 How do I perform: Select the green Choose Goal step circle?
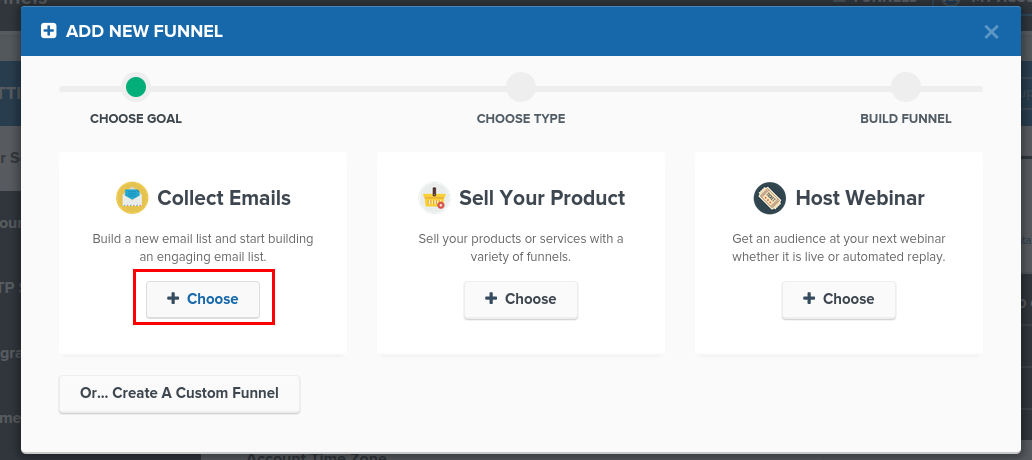(x=136, y=87)
